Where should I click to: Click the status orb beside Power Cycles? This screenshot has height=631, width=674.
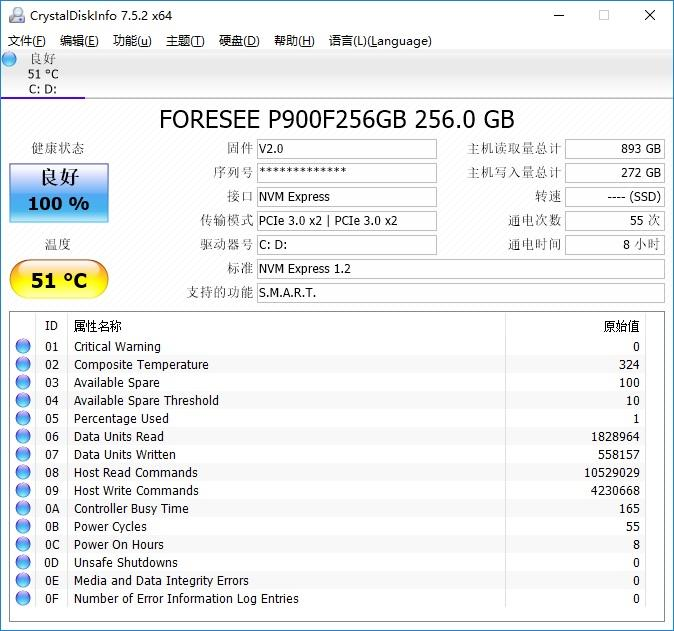pyautogui.click(x=23, y=527)
